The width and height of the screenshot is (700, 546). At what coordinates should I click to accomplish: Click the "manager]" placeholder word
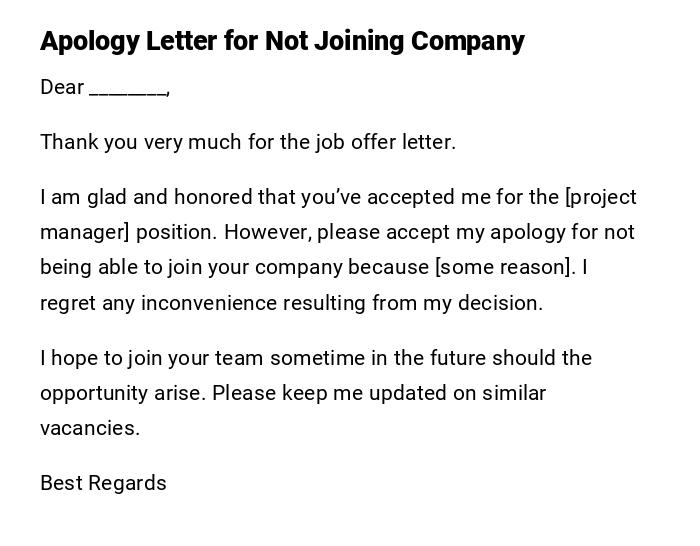(x=85, y=233)
